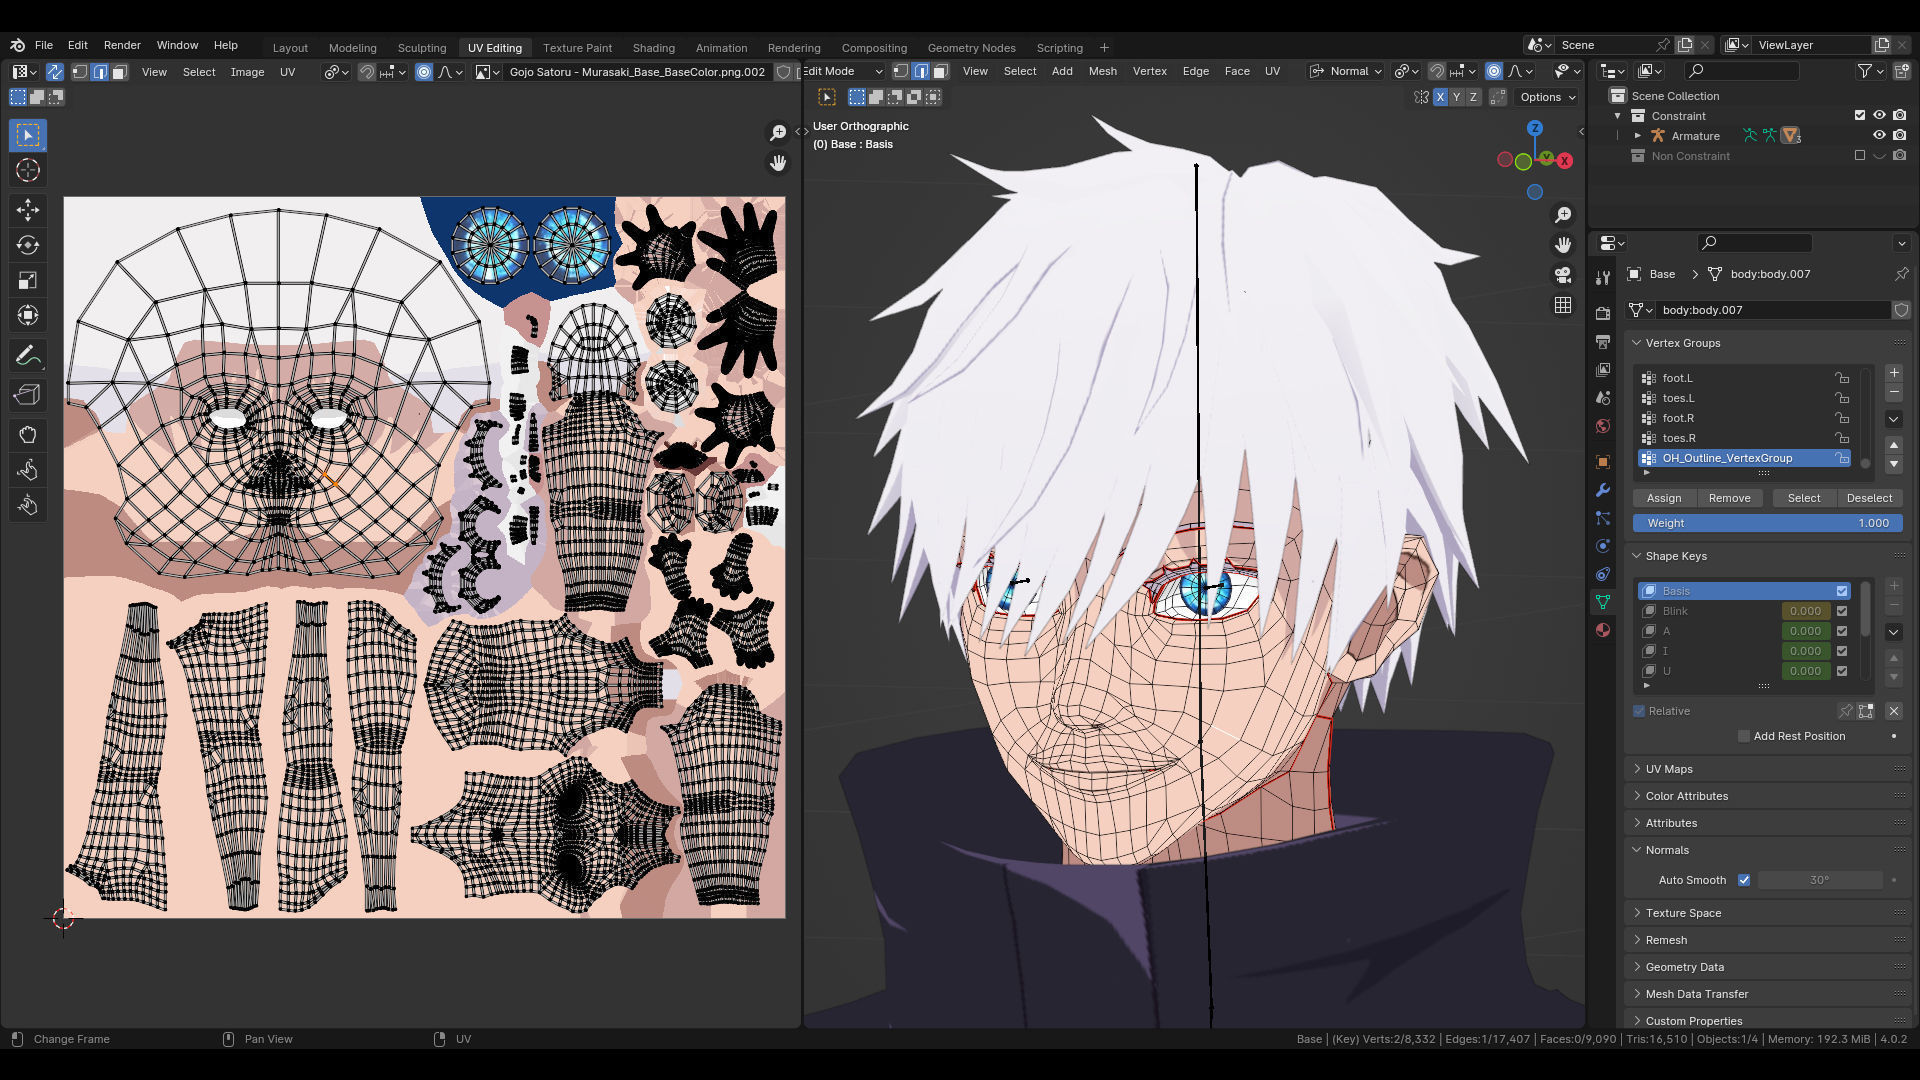Open the Render menu
Viewport: 1920px width, 1080px height.
(x=122, y=45)
